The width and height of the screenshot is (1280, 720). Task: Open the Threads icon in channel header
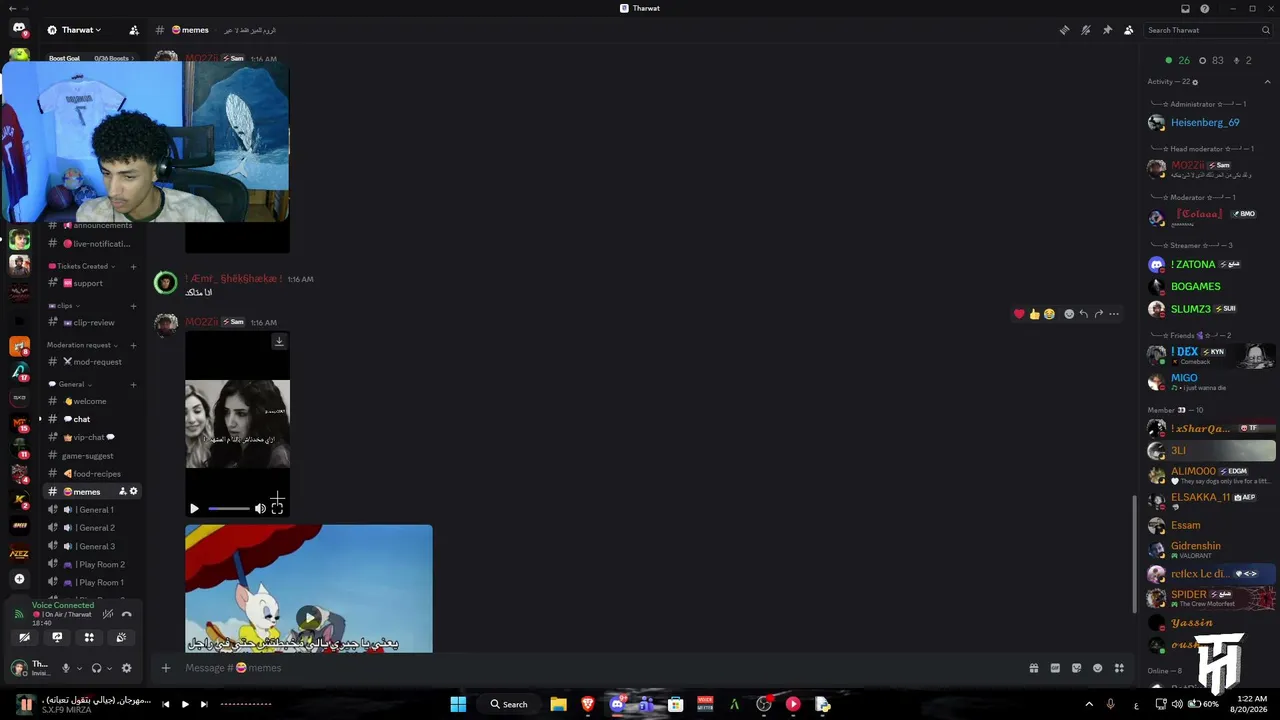(x=1064, y=30)
